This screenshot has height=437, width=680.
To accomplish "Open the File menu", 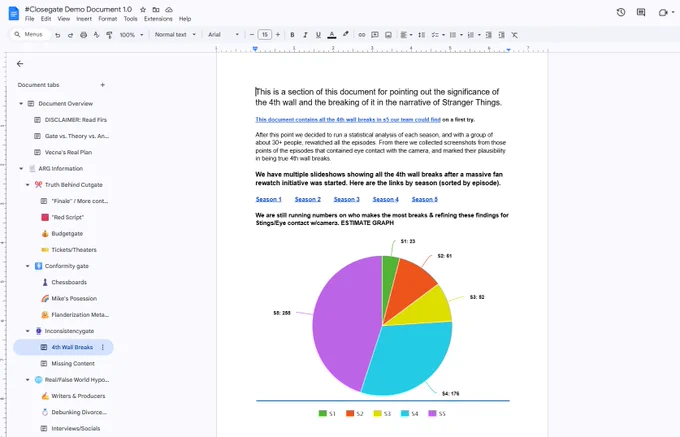I will click(29, 19).
